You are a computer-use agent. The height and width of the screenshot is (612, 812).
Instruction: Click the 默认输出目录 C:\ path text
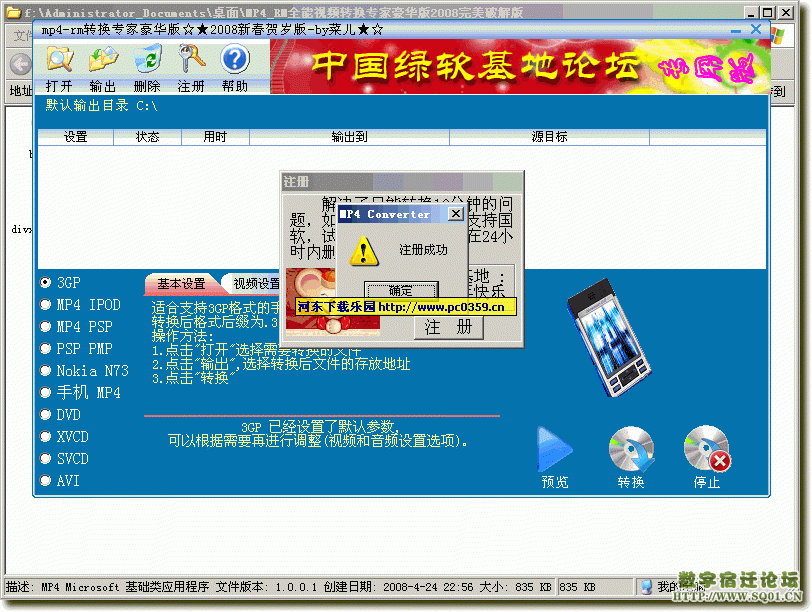pos(102,106)
